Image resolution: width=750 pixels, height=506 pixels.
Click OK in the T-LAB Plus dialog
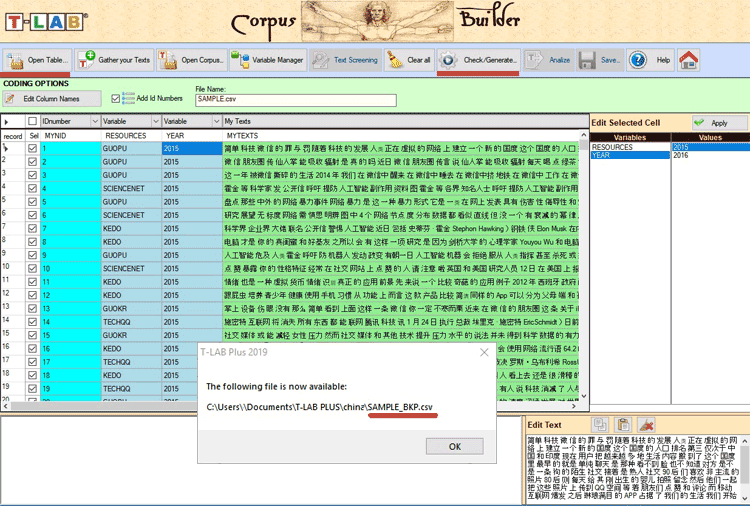coord(454,446)
